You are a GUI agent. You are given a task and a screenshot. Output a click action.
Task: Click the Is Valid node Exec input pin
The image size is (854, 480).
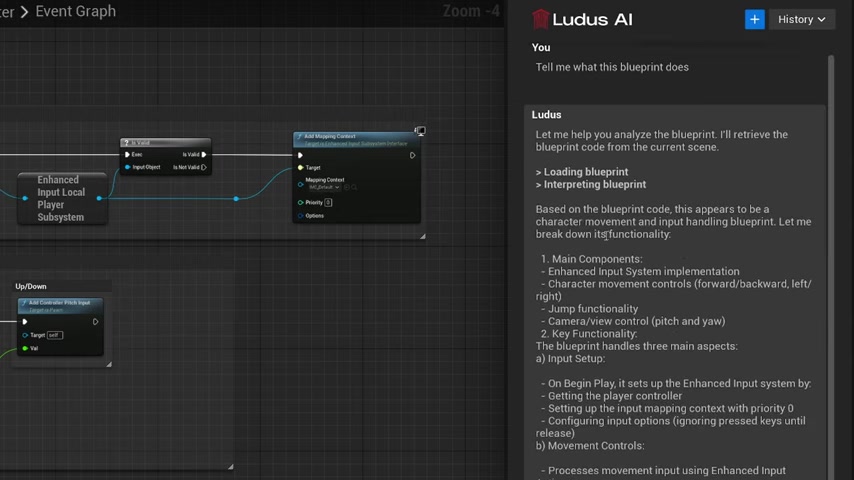(127, 155)
